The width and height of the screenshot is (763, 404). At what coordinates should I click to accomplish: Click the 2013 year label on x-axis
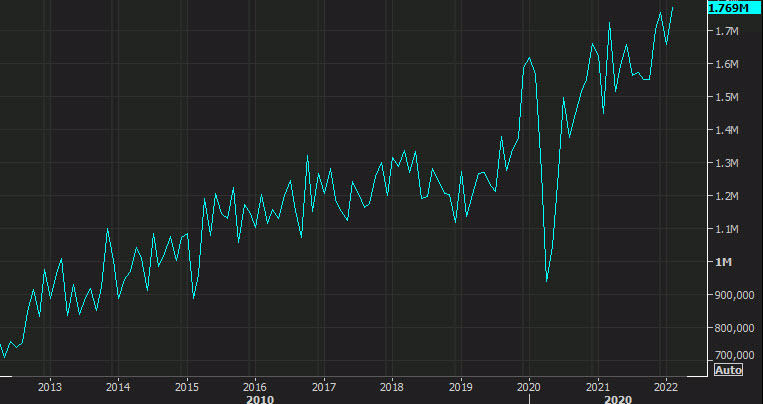pyautogui.click(x=50, y=387)
